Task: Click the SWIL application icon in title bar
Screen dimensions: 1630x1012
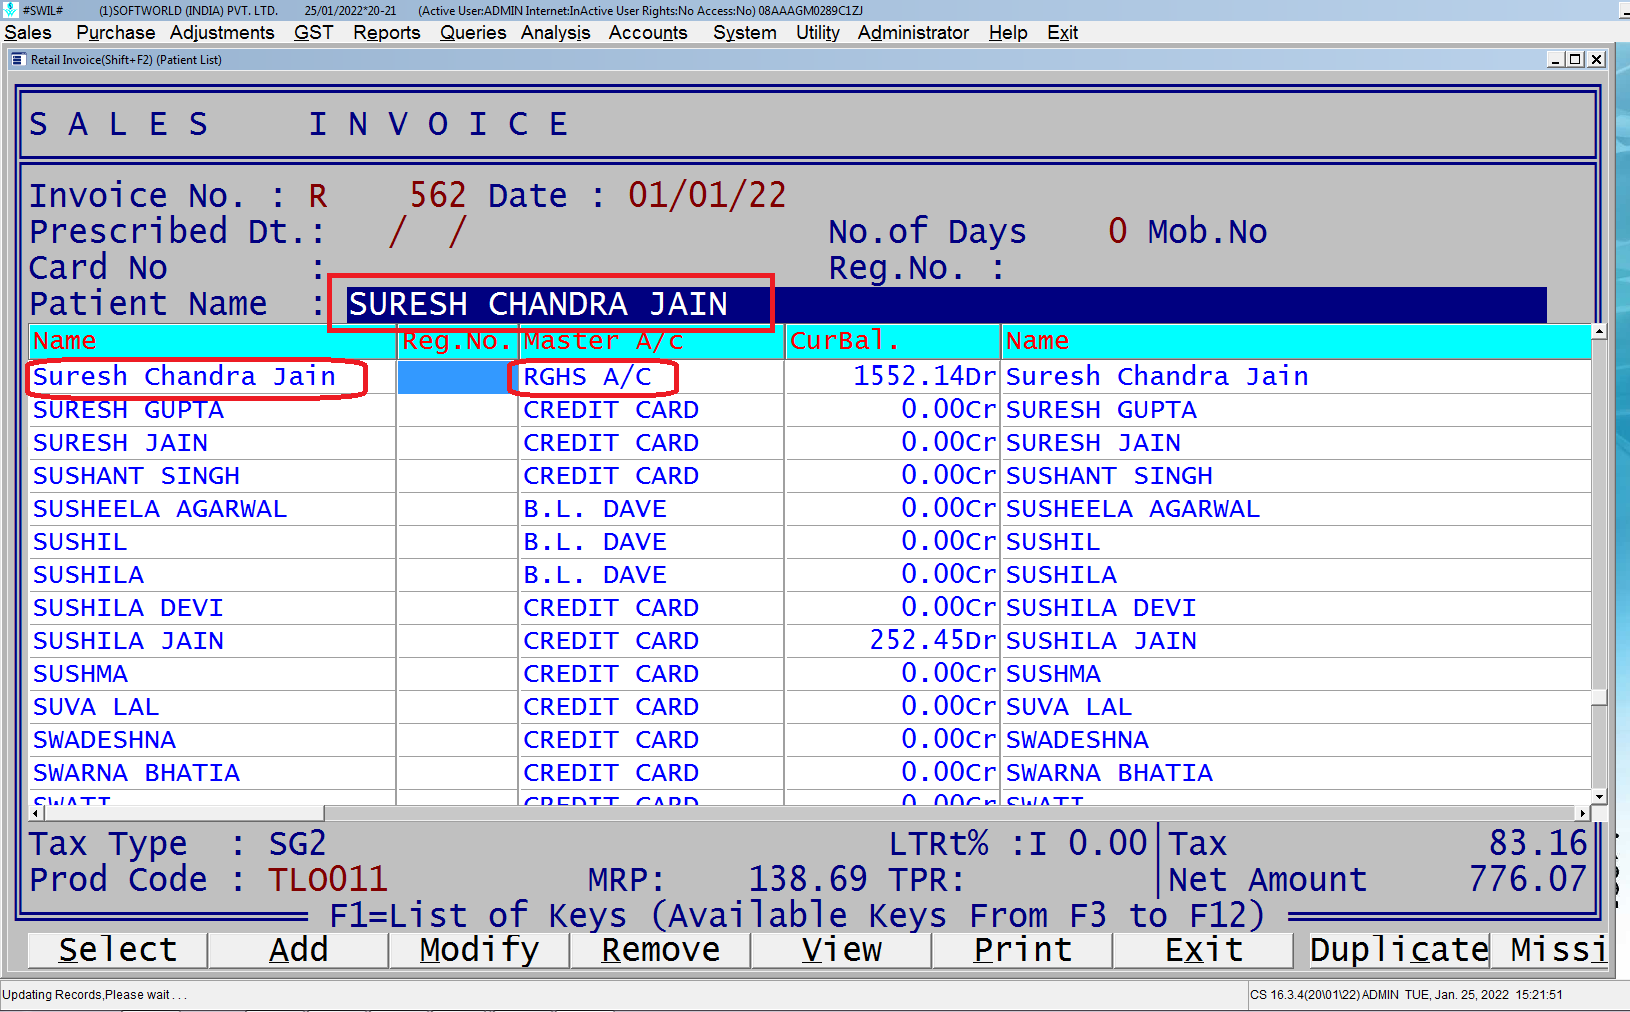Action: [x=11, y=10]
